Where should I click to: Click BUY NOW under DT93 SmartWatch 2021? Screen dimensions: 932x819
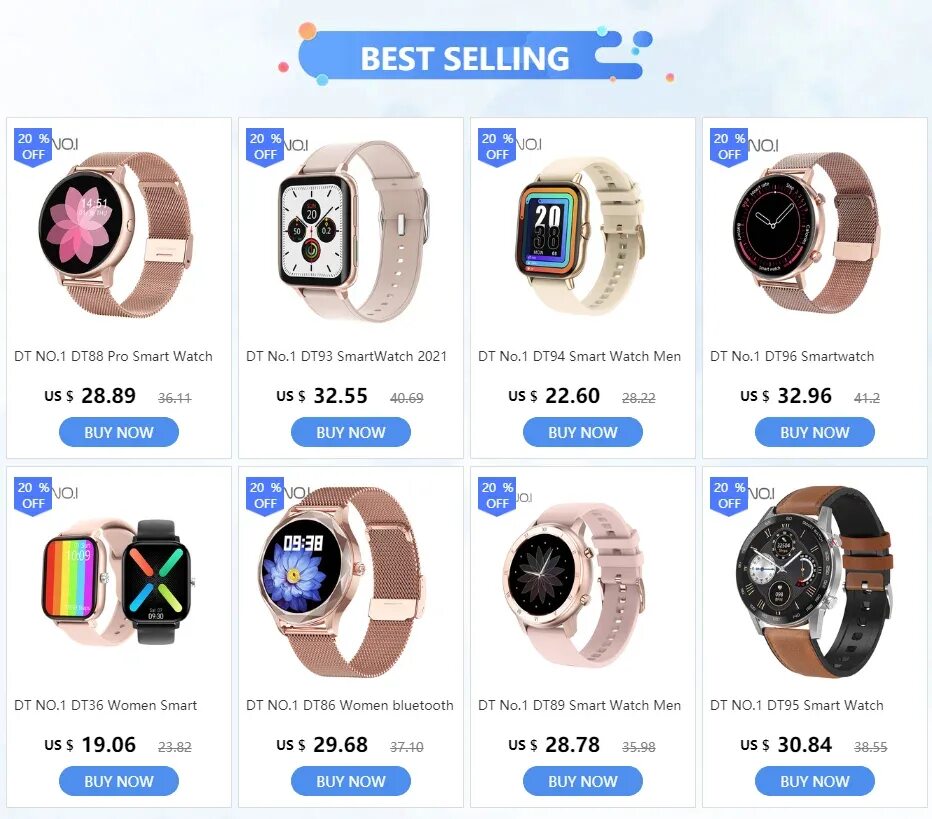pos(351,432)
